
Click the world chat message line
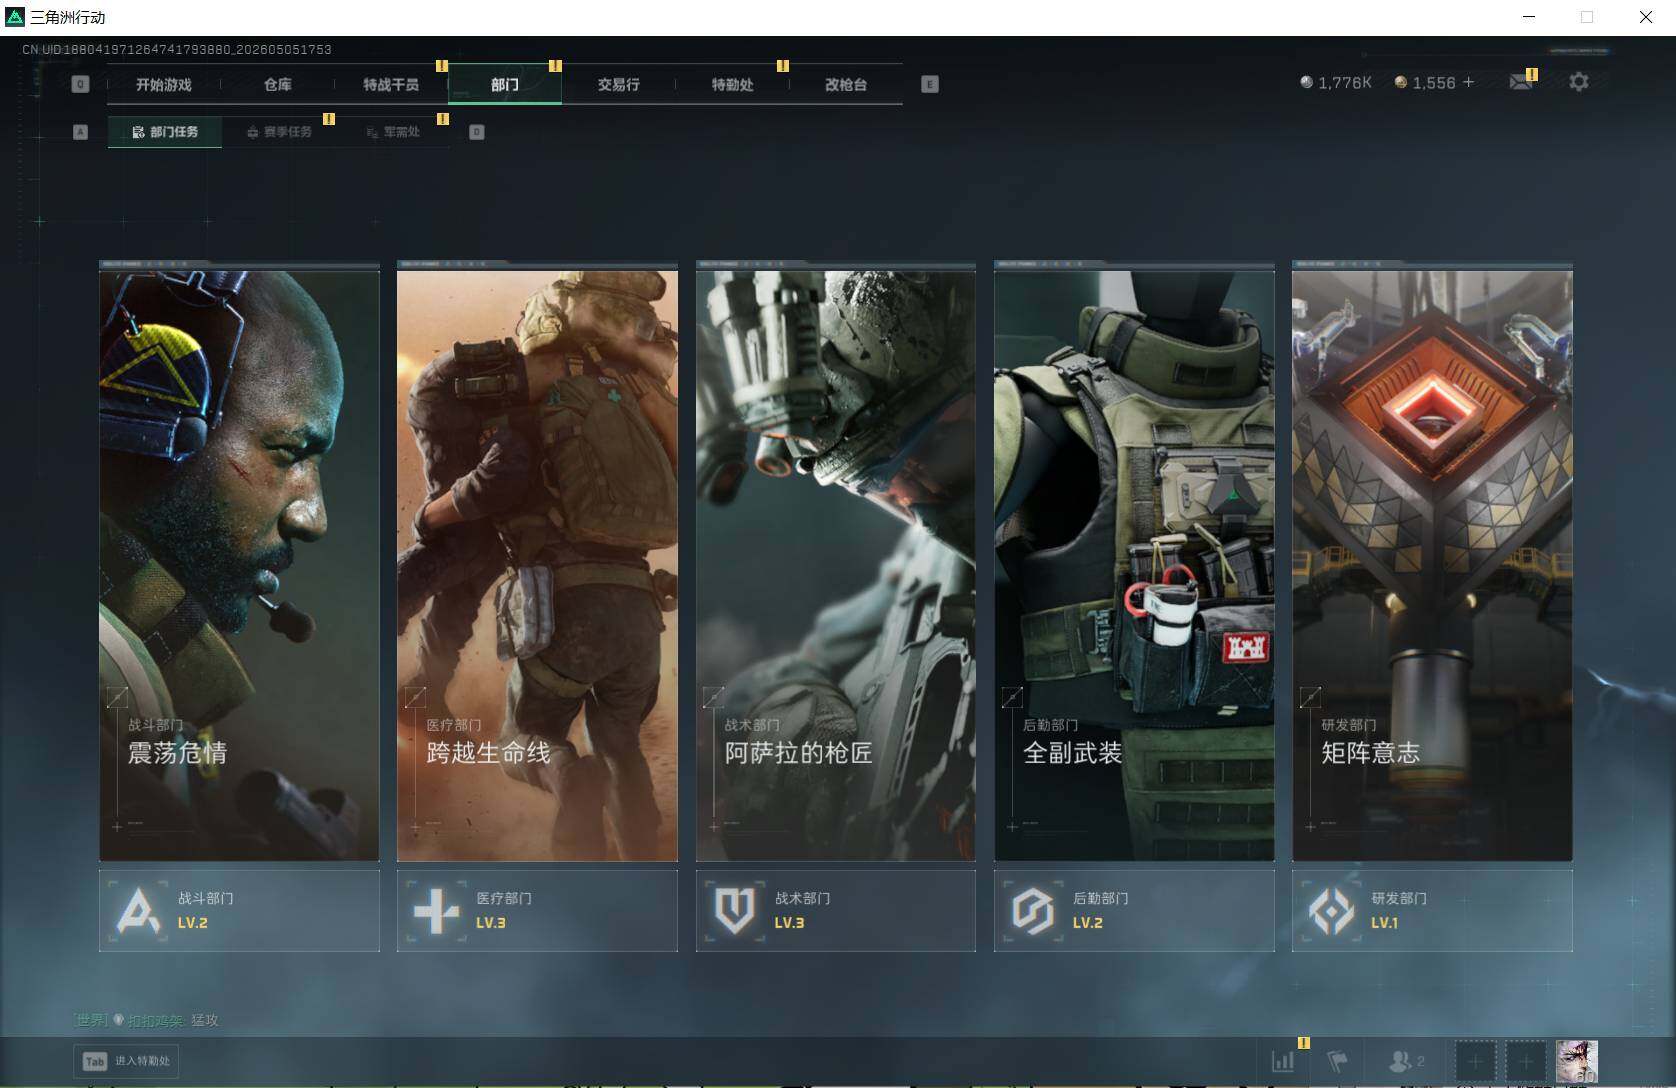click(x=146, y=1020)
